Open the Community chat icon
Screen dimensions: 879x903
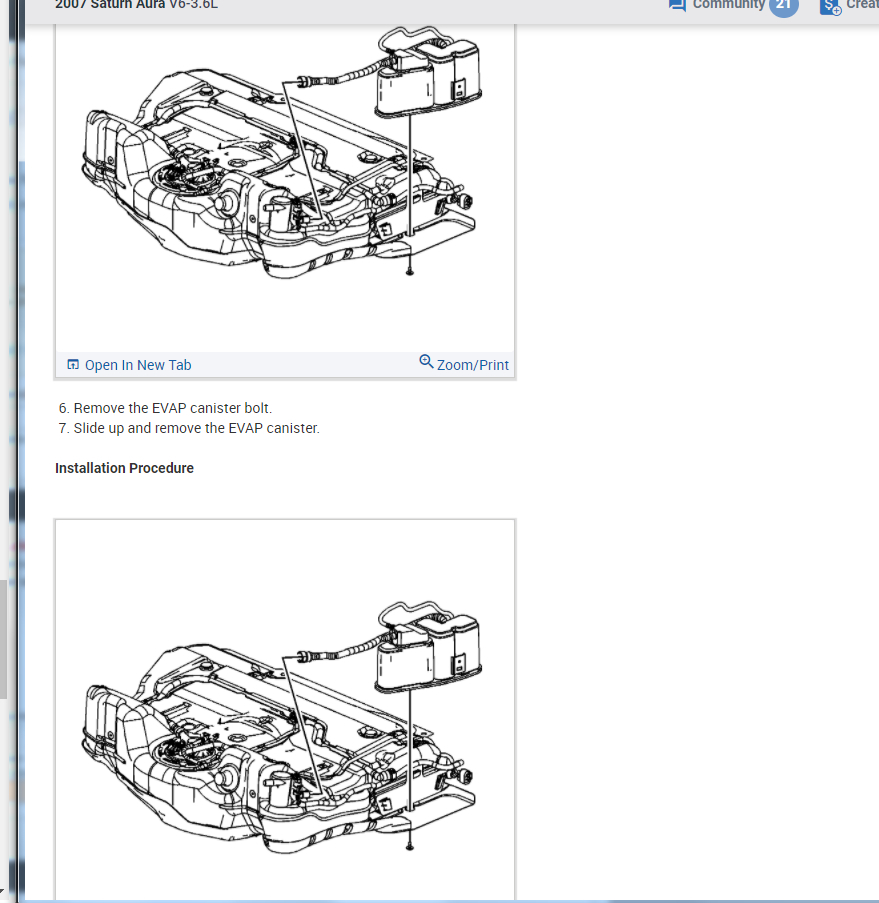[x=677, y=5]
